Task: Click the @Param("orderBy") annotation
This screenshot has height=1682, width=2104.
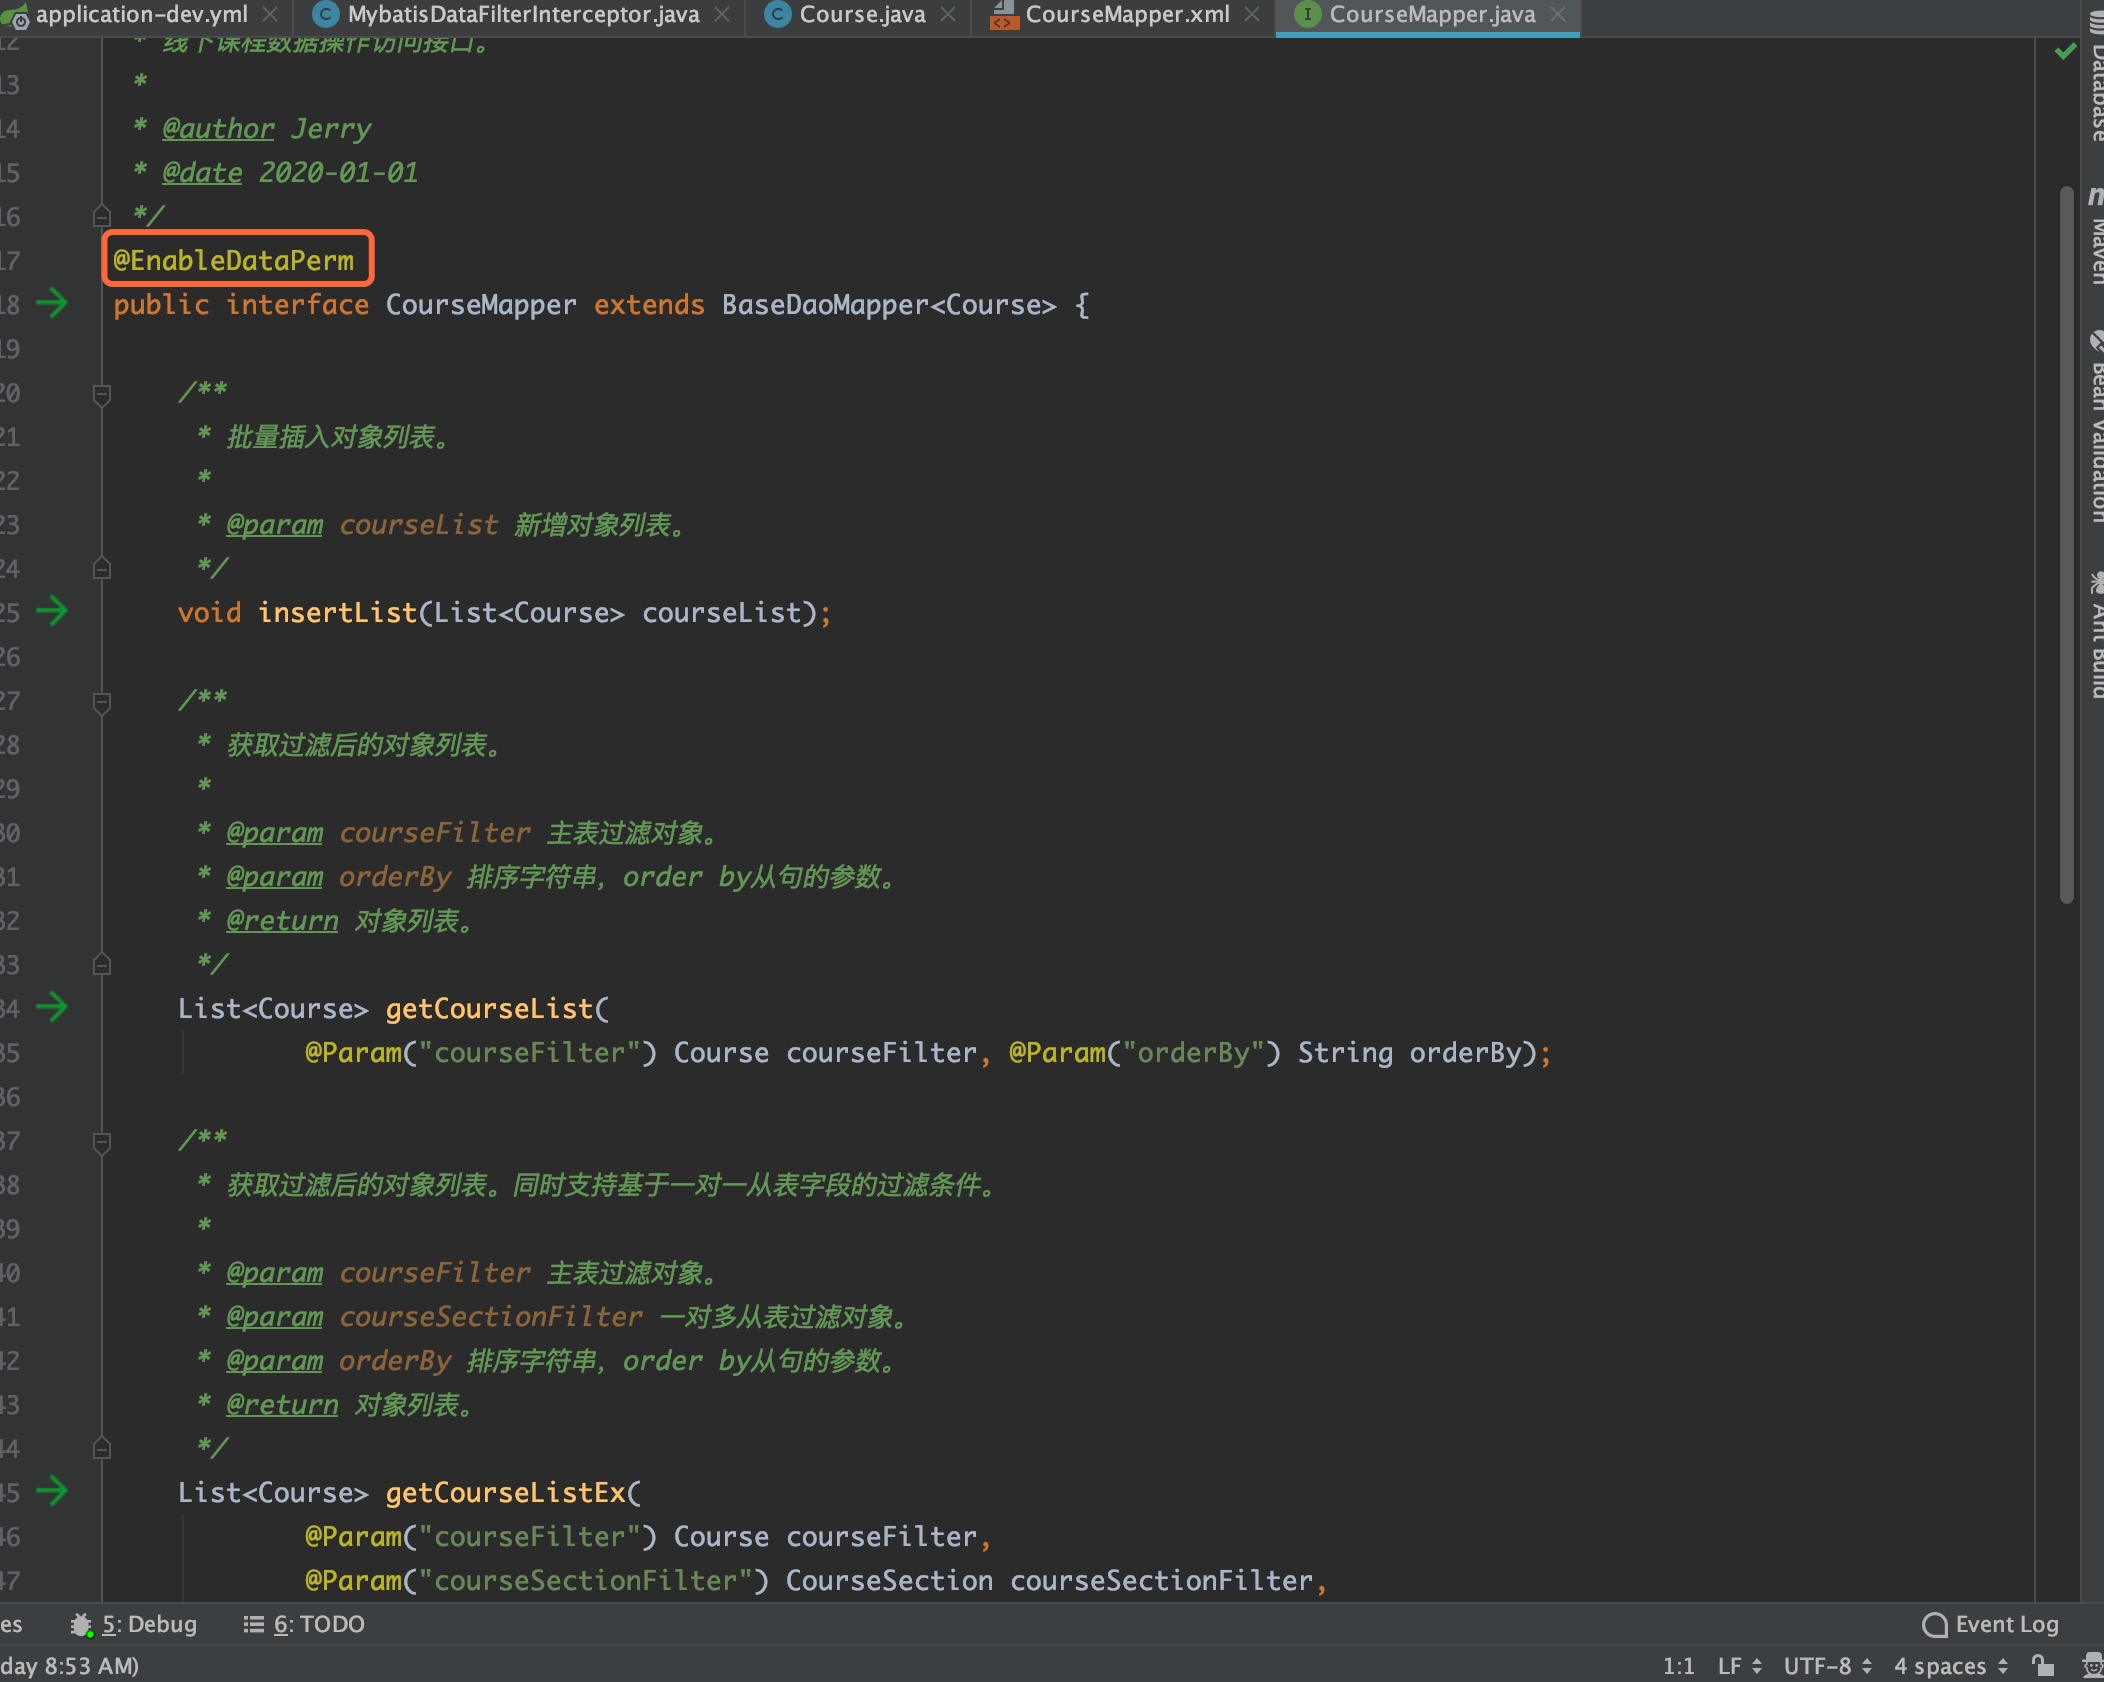Action: tap(1145, 1052)
